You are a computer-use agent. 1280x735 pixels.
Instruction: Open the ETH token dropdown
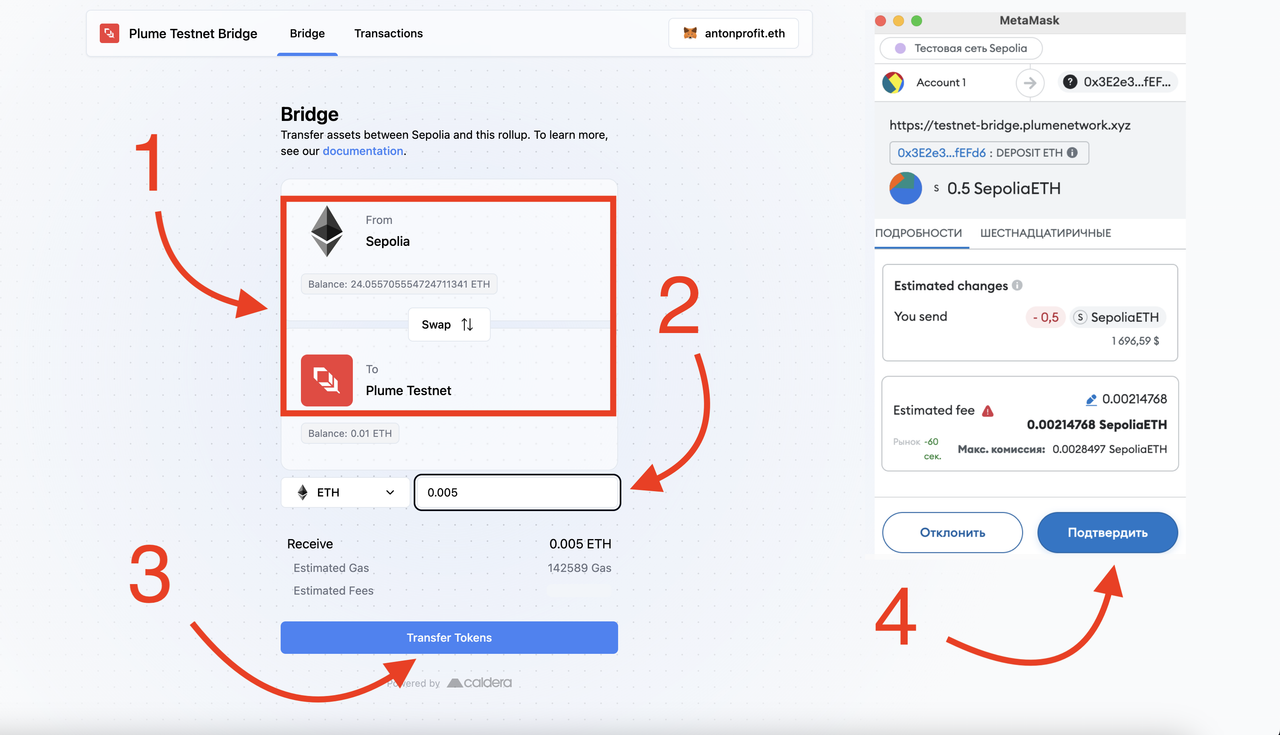346,492
